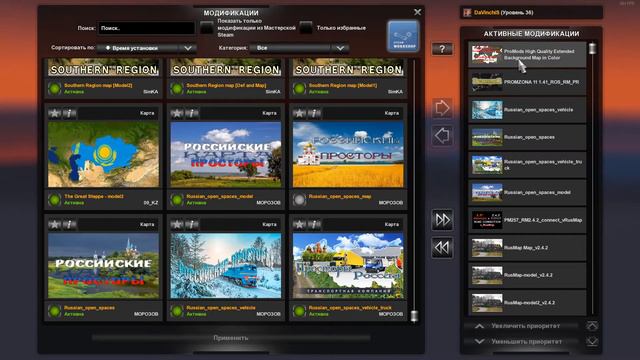640x360 pixels.
Task: Show info for Russian_open_spaces mod
Action: 69,224
